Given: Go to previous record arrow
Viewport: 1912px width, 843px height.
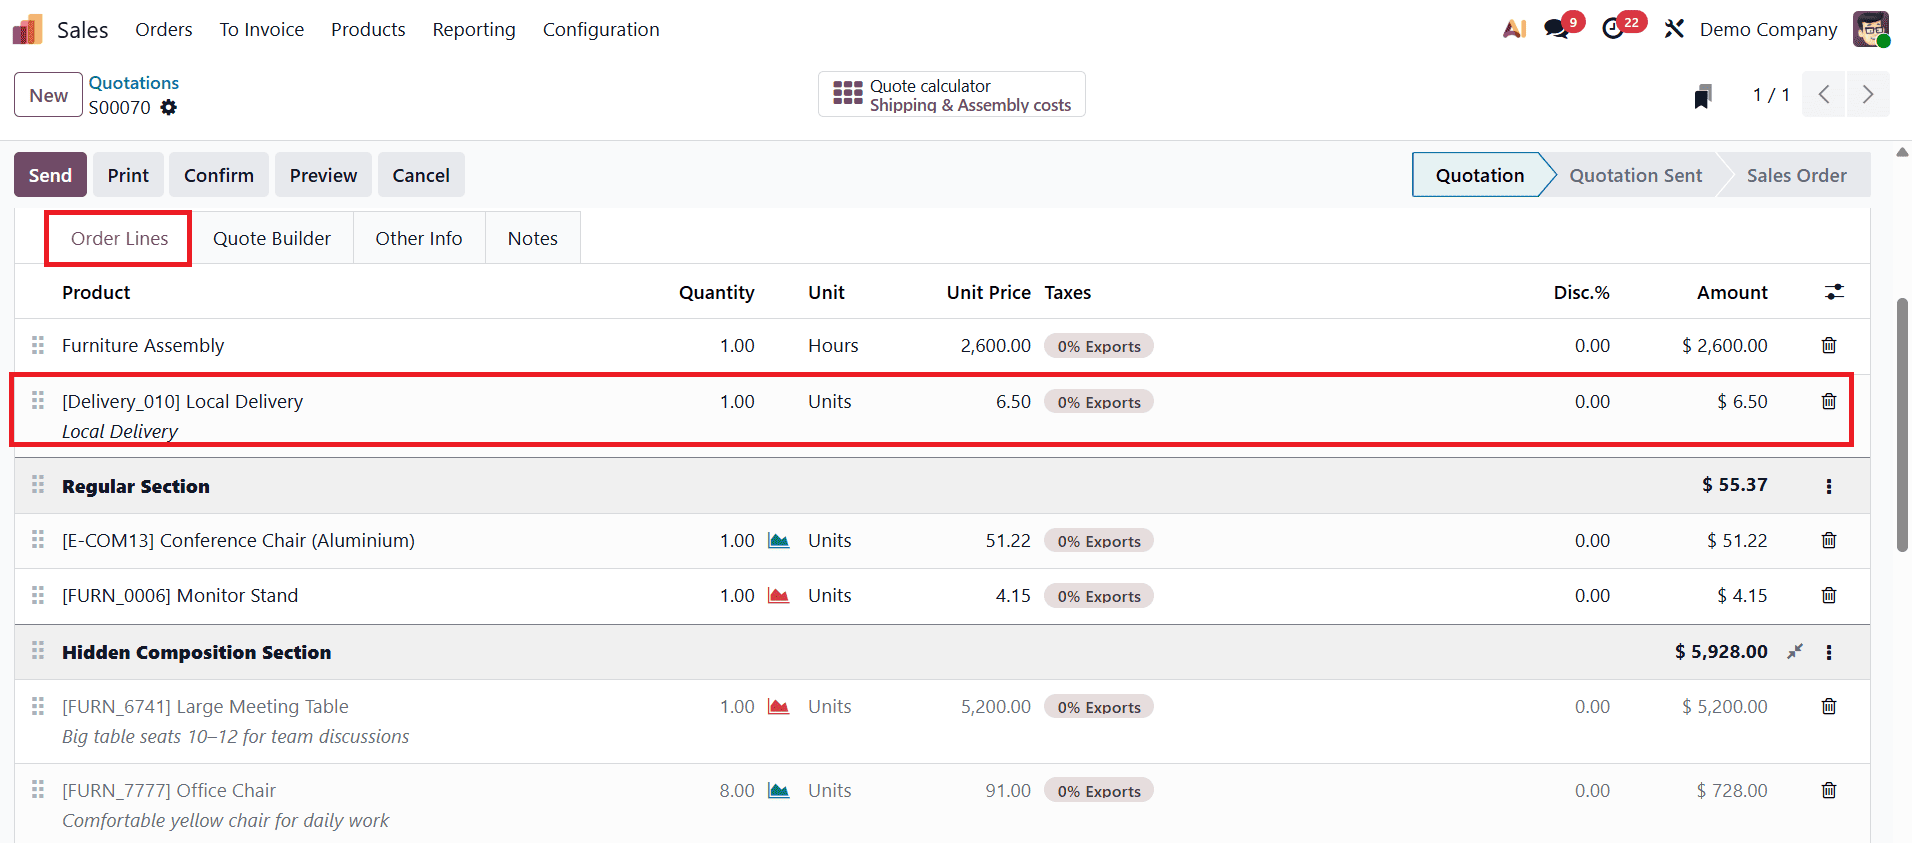Looking at the screenshot, I should 1824,94.
